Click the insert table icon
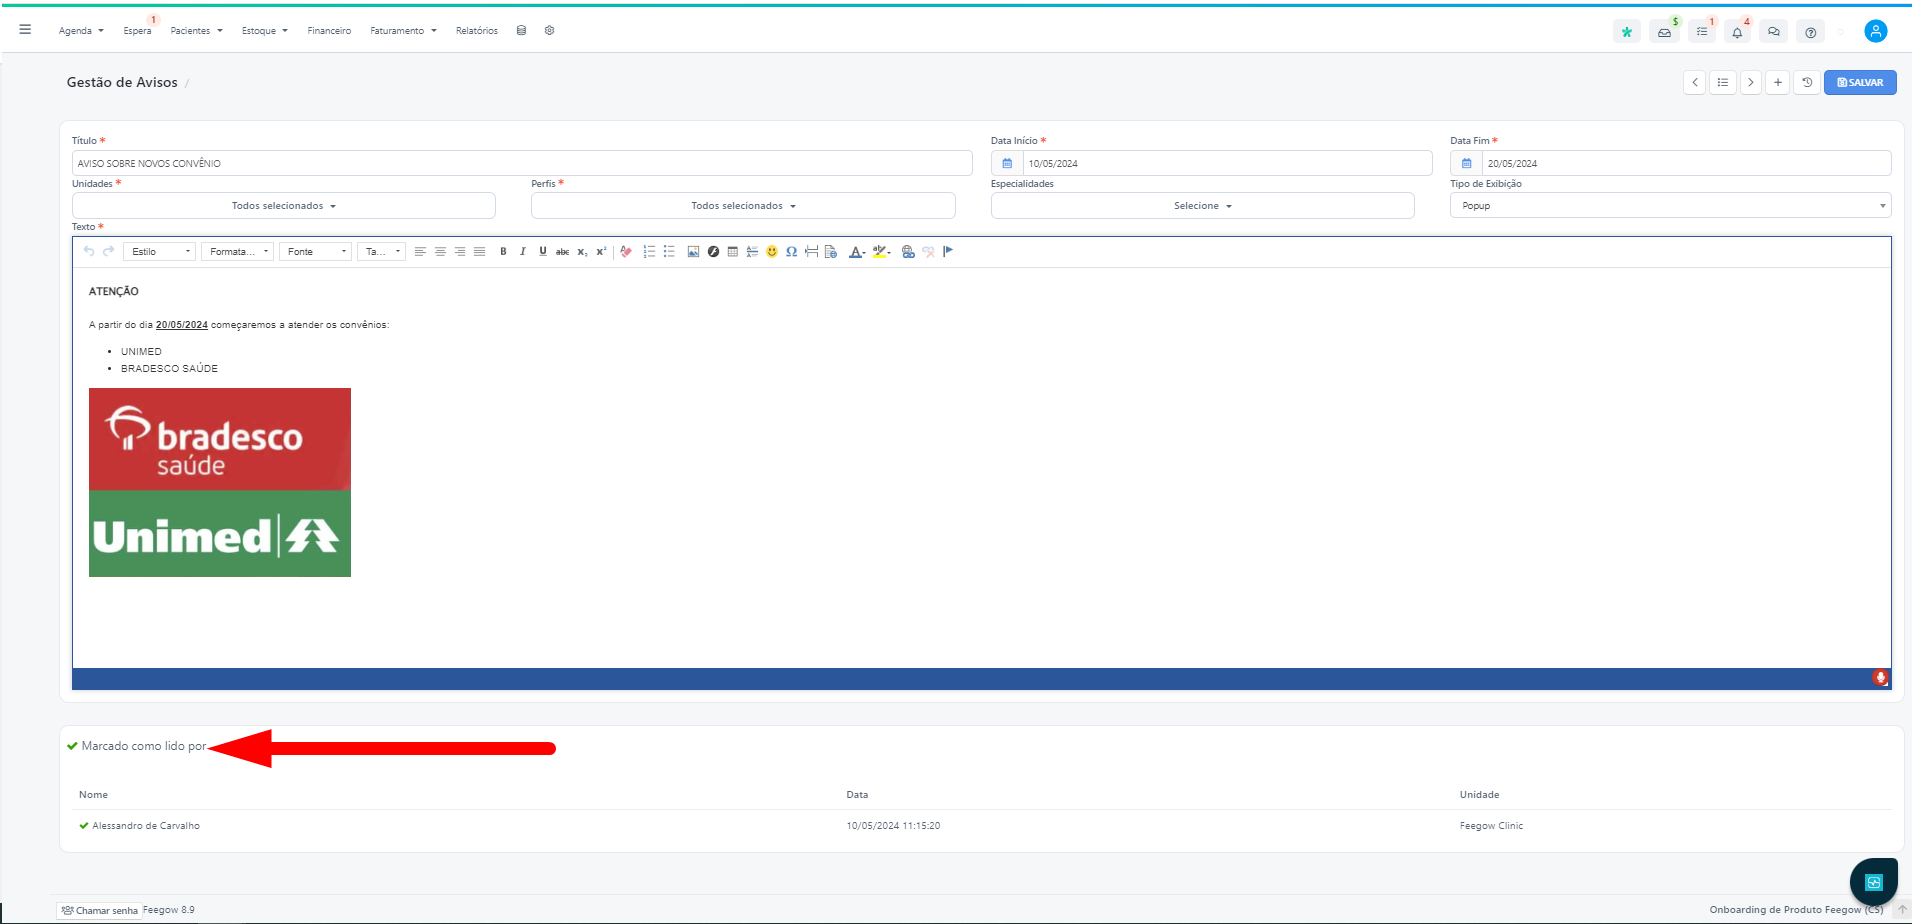 click(x=733, y=252)
